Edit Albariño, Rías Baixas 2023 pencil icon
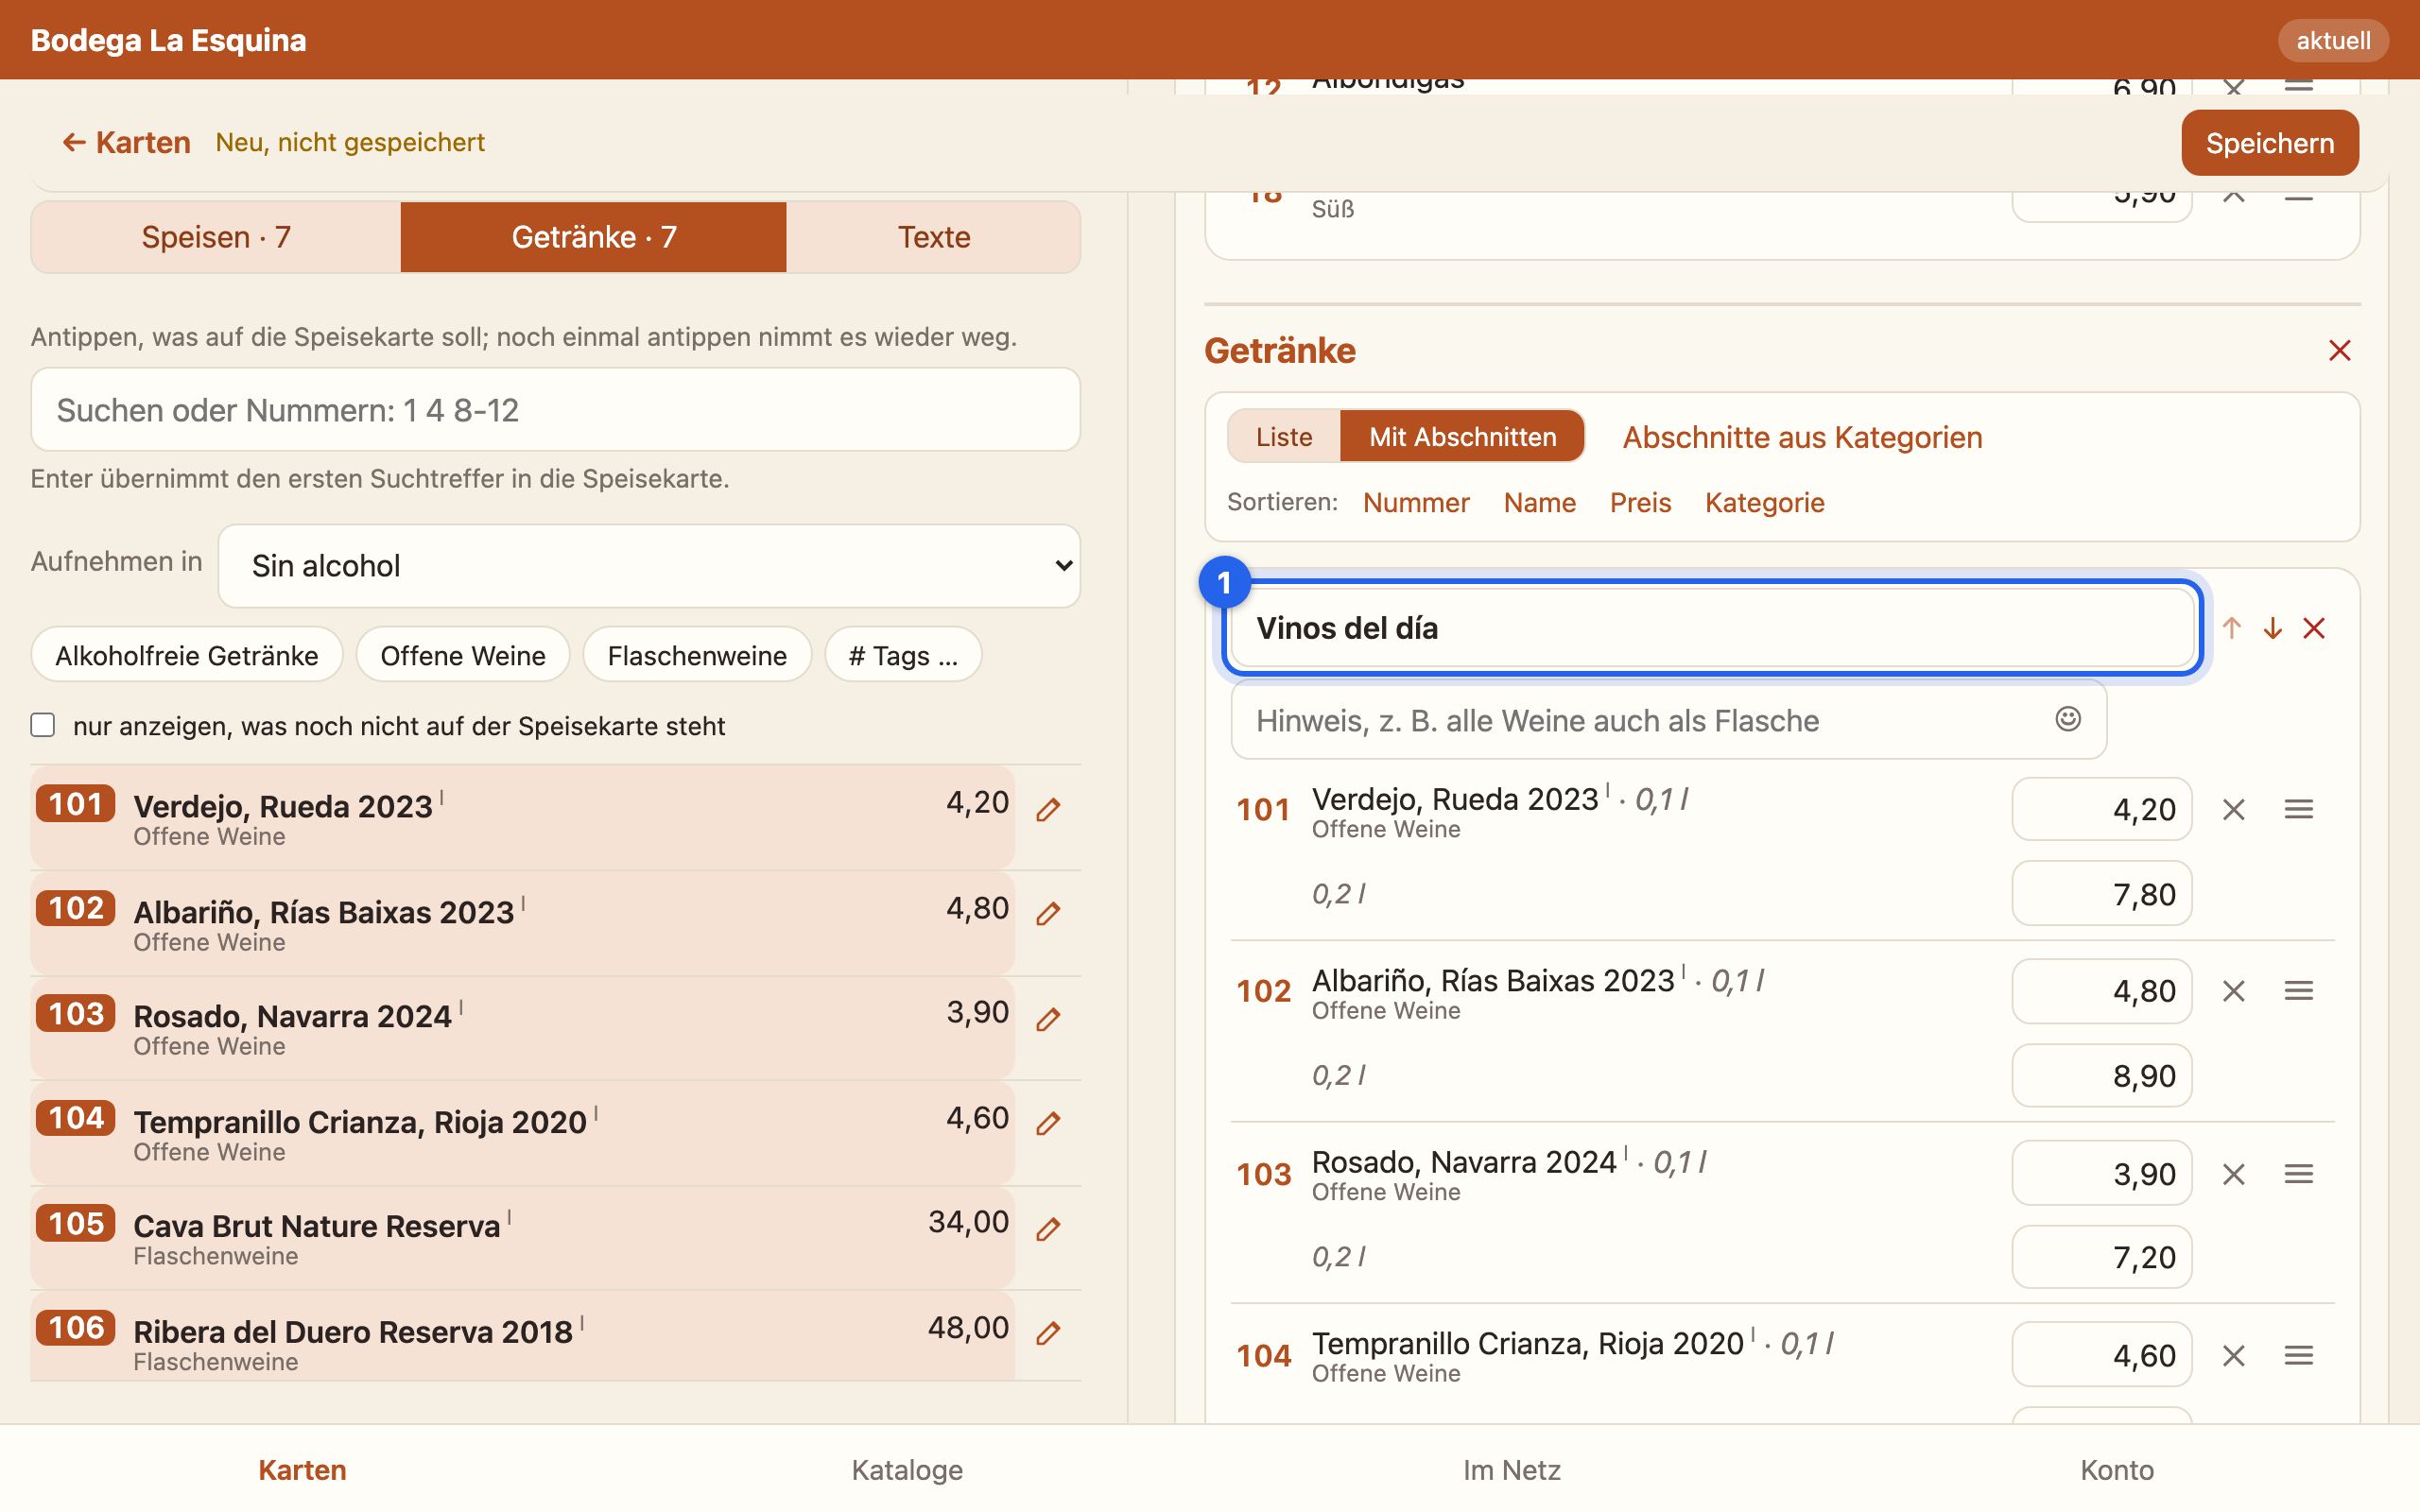 [x=1047, y=914]
